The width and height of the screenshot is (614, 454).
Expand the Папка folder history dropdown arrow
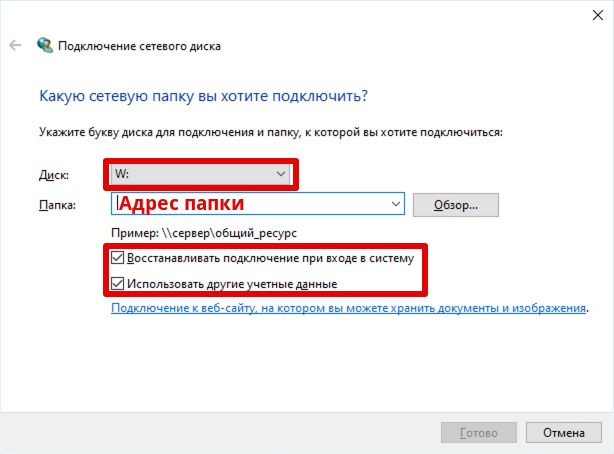click(397, 204)
